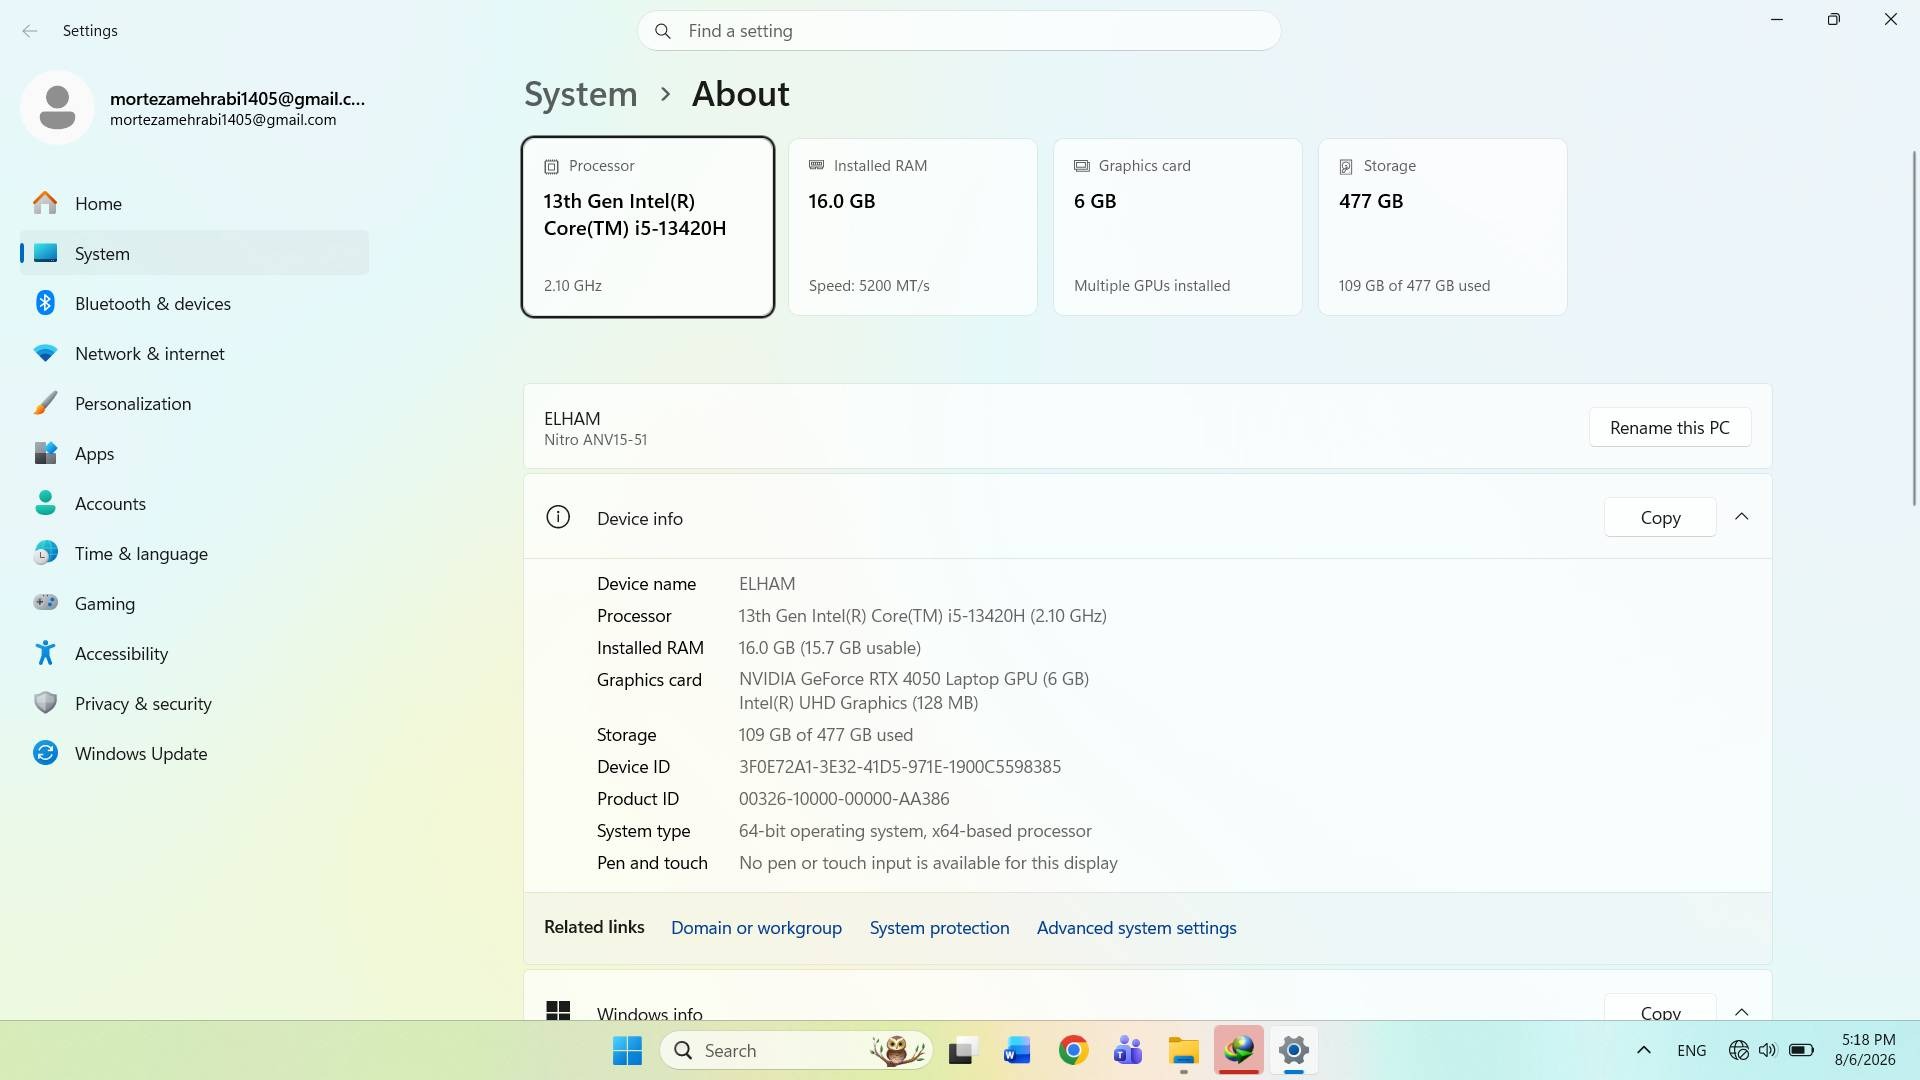Click the ENG language indicator
Image resolution: width=1920 pixels, height=1080 pixels.
coord(1691,1050)
